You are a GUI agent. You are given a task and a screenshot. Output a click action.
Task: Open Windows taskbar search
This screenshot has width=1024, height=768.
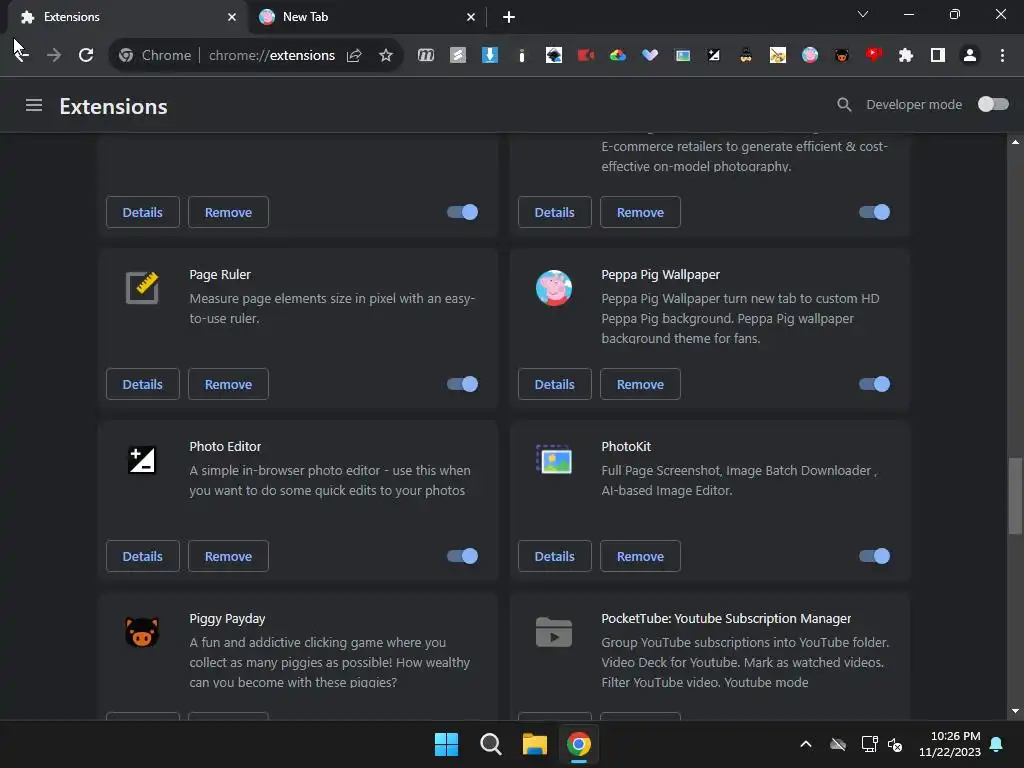490,744
